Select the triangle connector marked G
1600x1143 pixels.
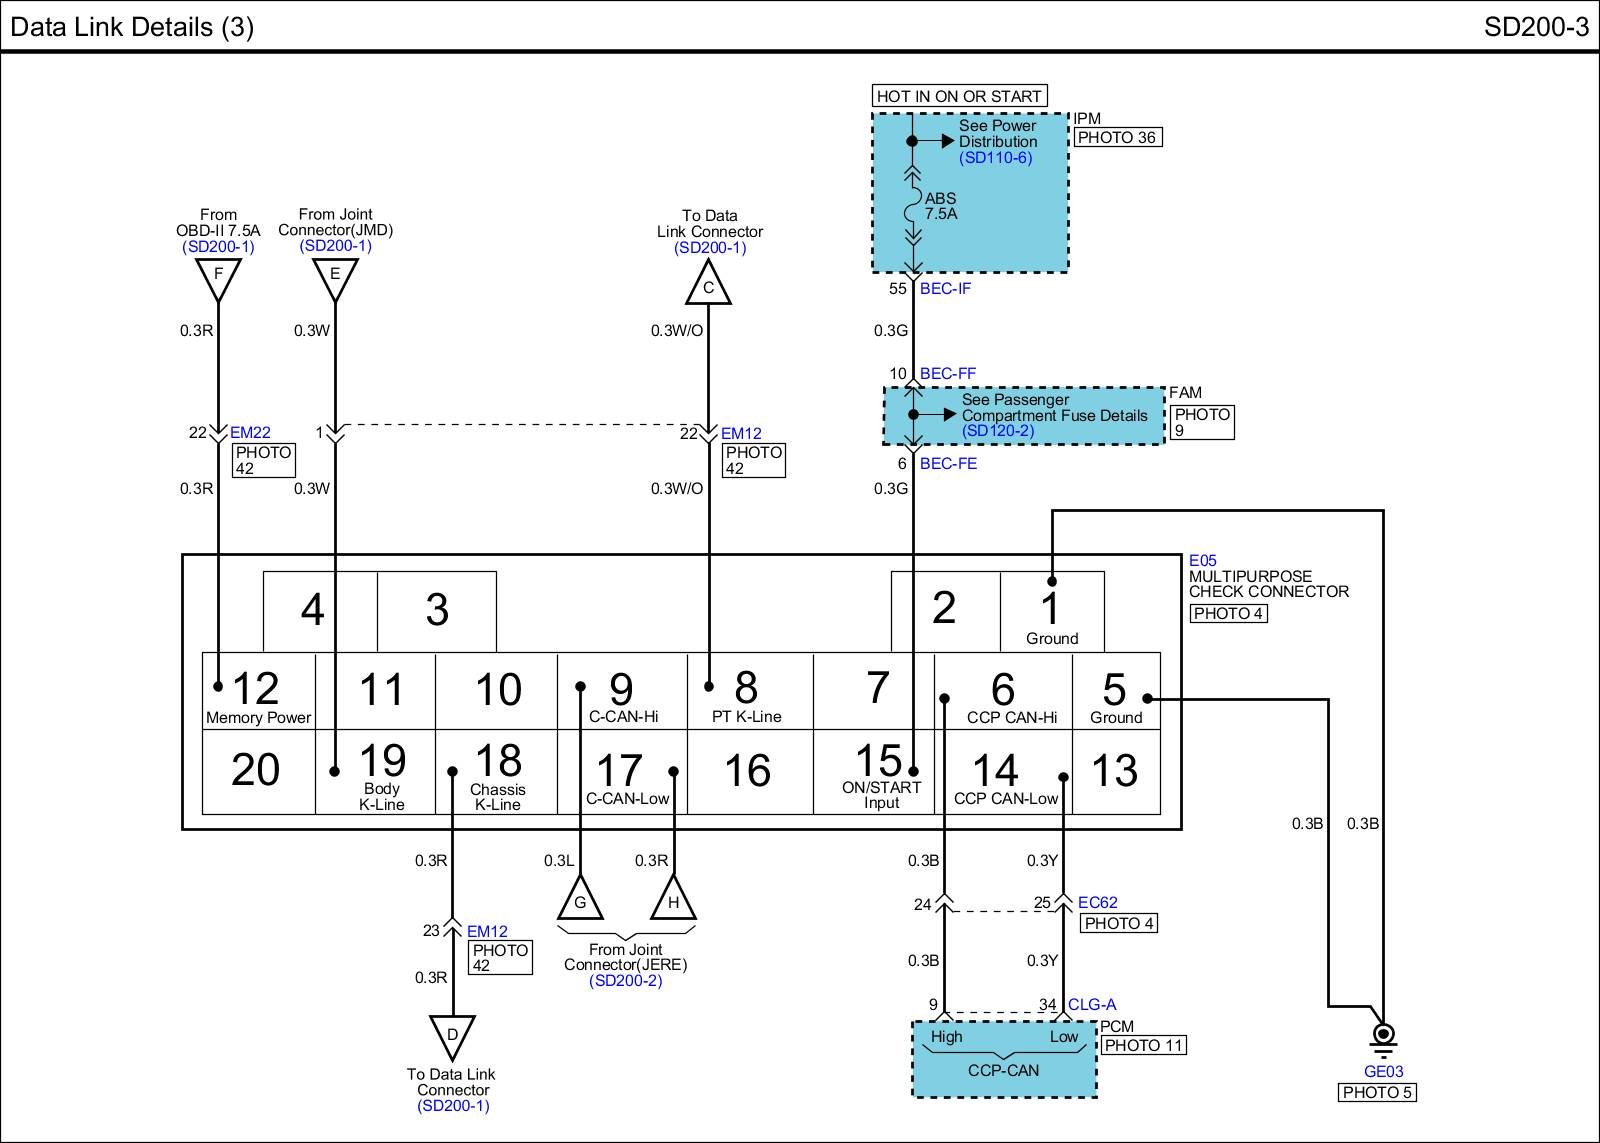coord(580,900)
